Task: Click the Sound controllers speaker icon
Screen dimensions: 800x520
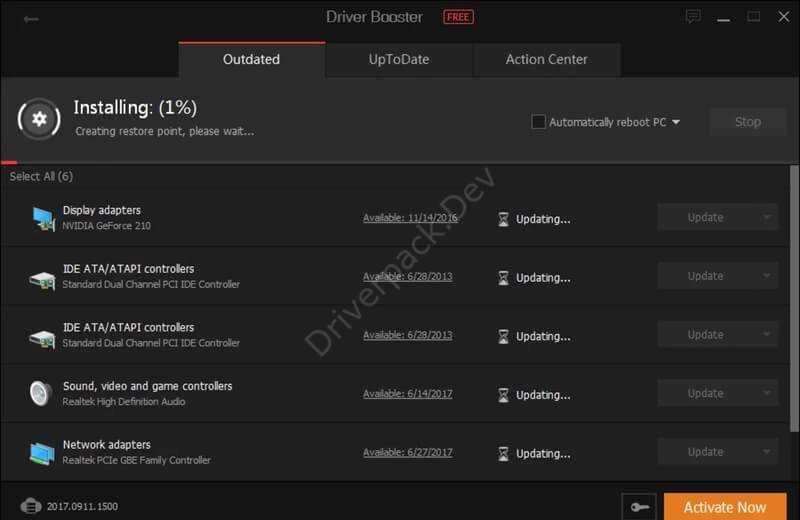Action: point(41,393)
